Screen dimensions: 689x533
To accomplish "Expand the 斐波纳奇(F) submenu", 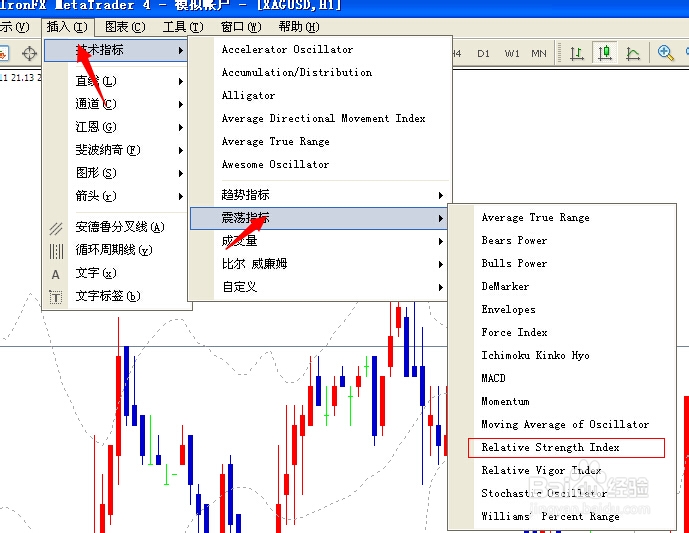I will (x=116, y=150).
